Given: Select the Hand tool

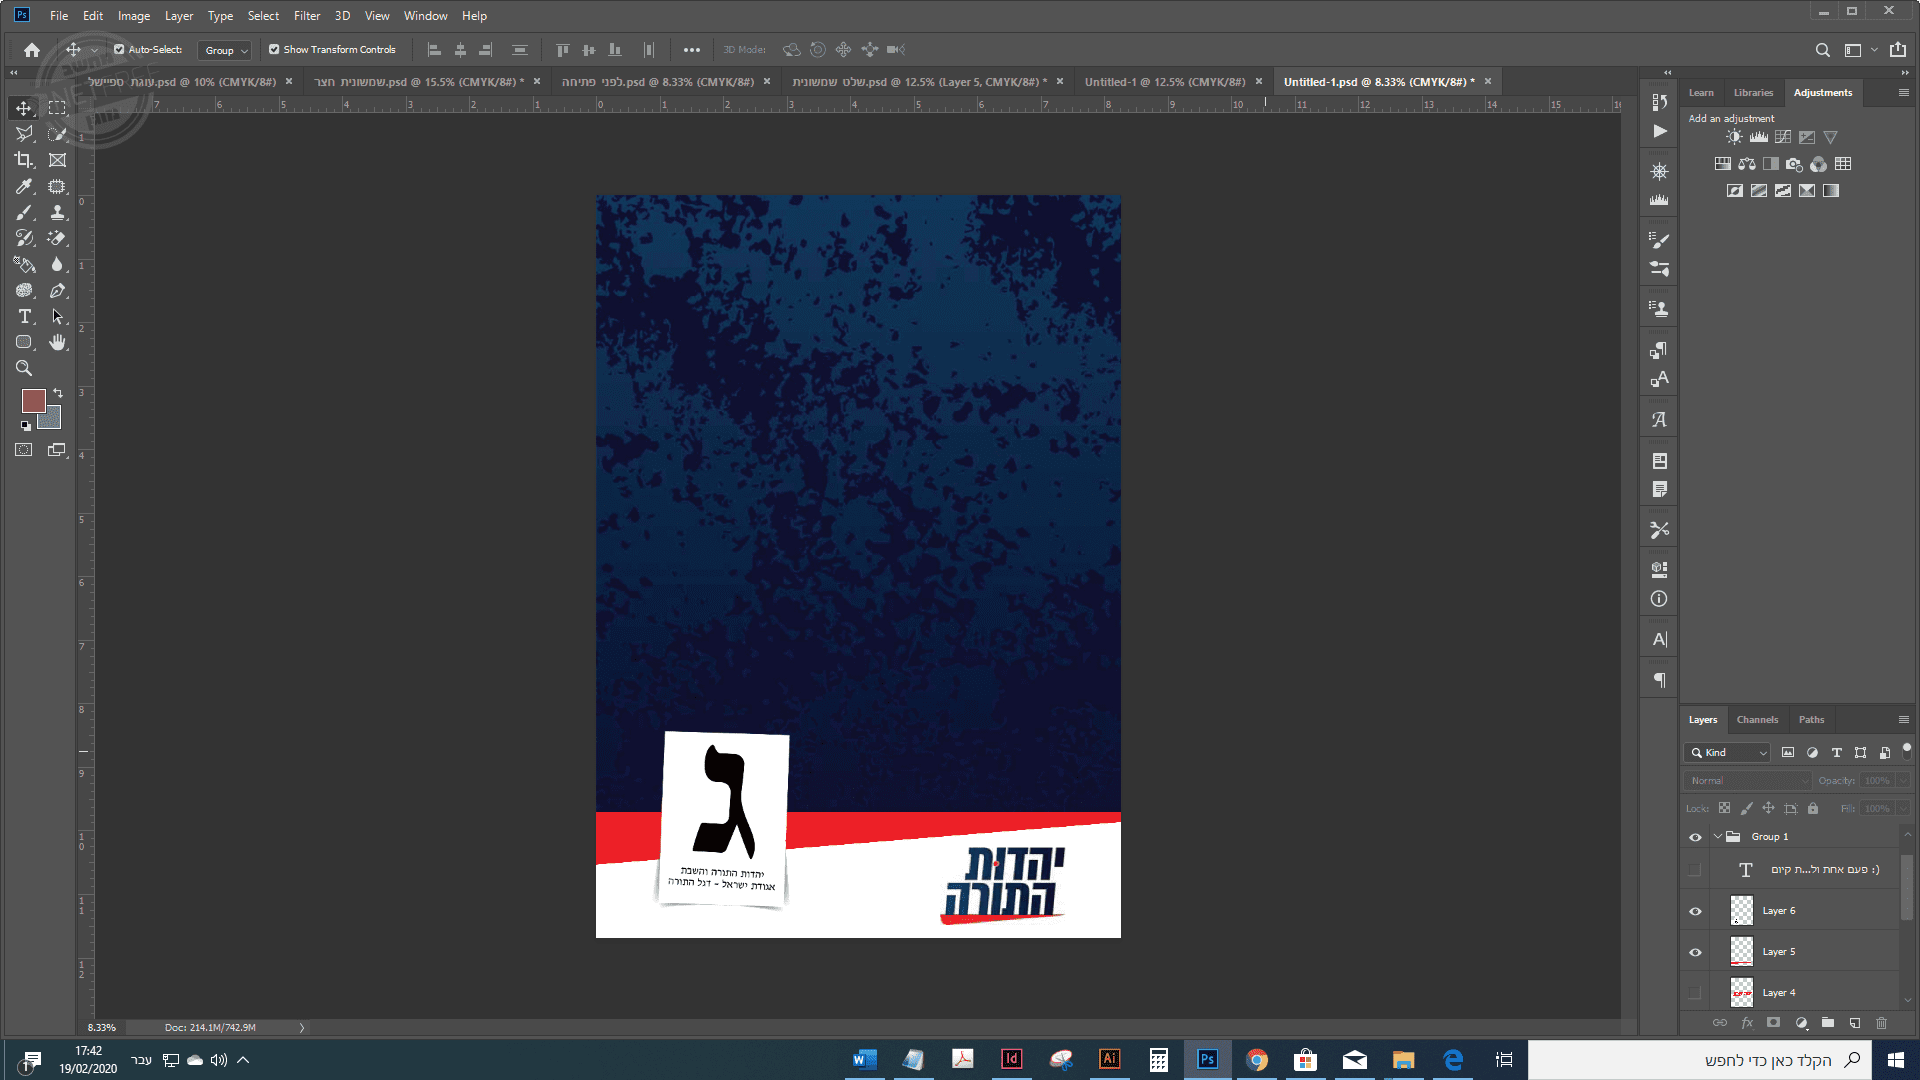Looking at the screenshot, I should tap(57, 342).
